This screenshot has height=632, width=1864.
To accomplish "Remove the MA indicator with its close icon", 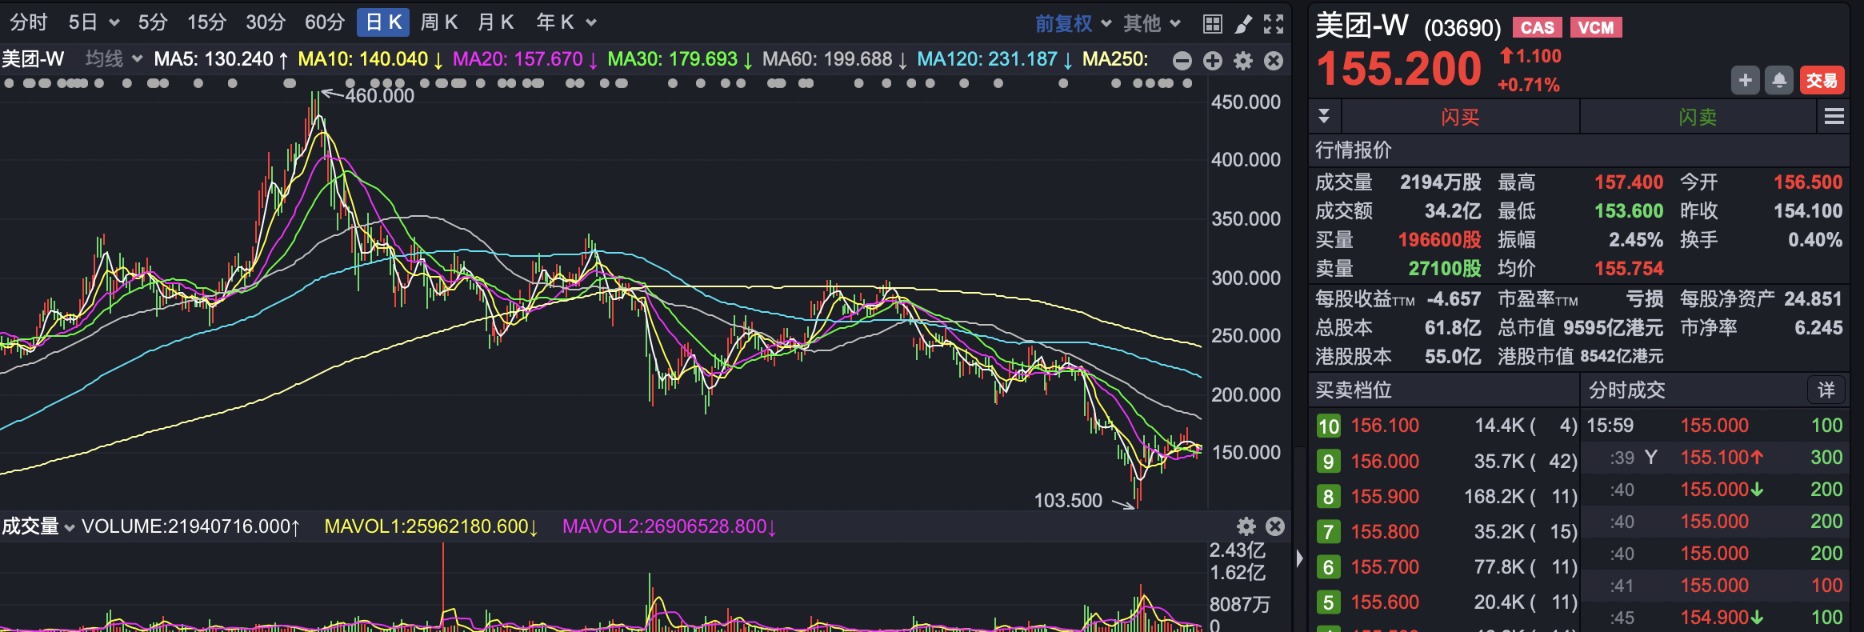I will (x=1273, y=61).
